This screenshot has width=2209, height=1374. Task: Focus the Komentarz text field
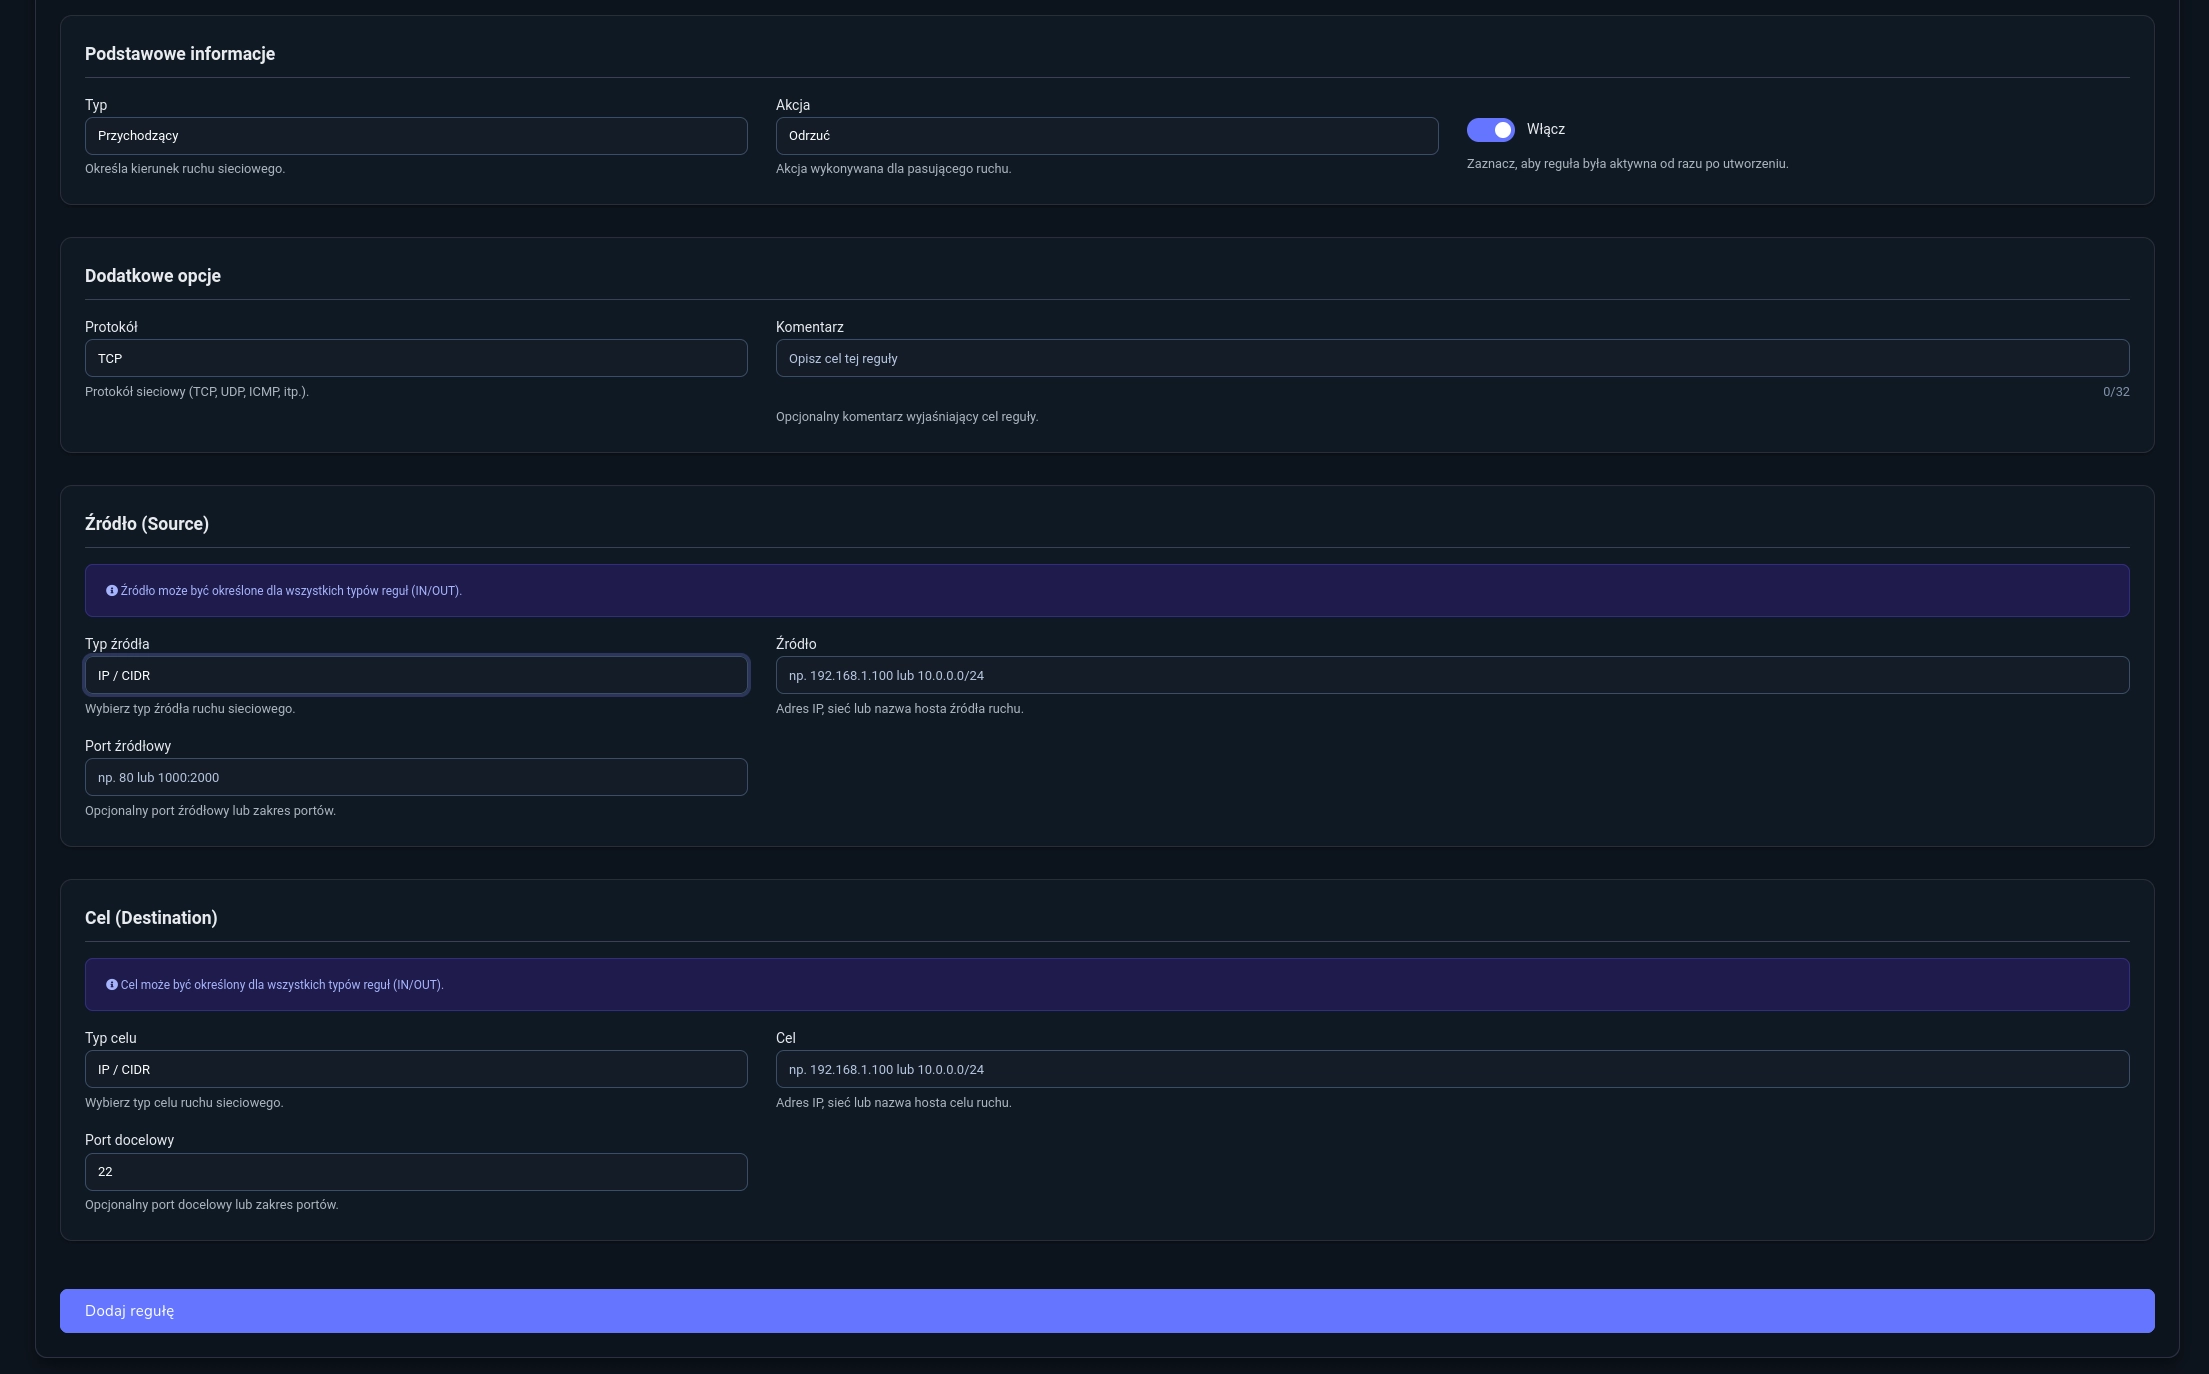(1452, 359)
